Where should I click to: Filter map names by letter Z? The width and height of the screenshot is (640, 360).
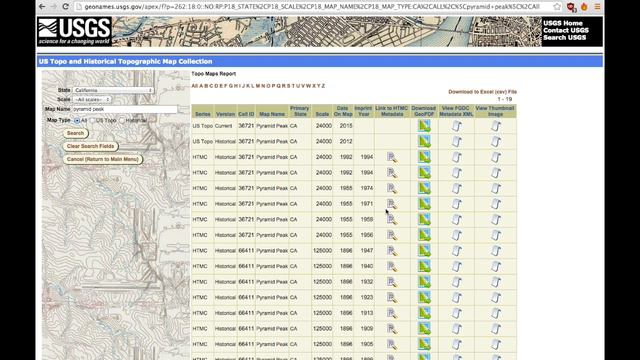(323, 86)
